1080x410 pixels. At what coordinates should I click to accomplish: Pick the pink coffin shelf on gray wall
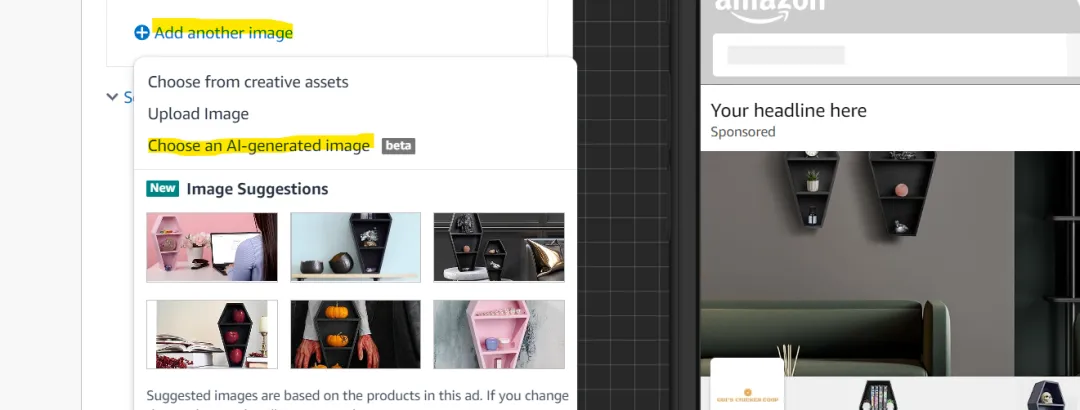coord(499,334)
